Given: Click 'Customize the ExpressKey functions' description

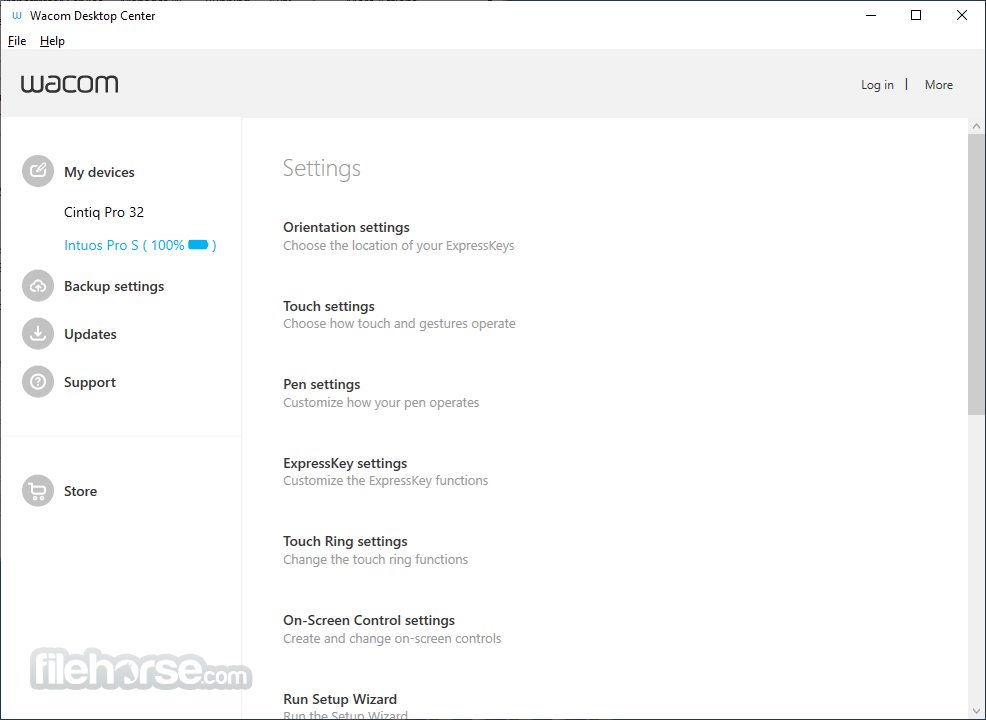Looking at the screenshot, I should (385, 481).
